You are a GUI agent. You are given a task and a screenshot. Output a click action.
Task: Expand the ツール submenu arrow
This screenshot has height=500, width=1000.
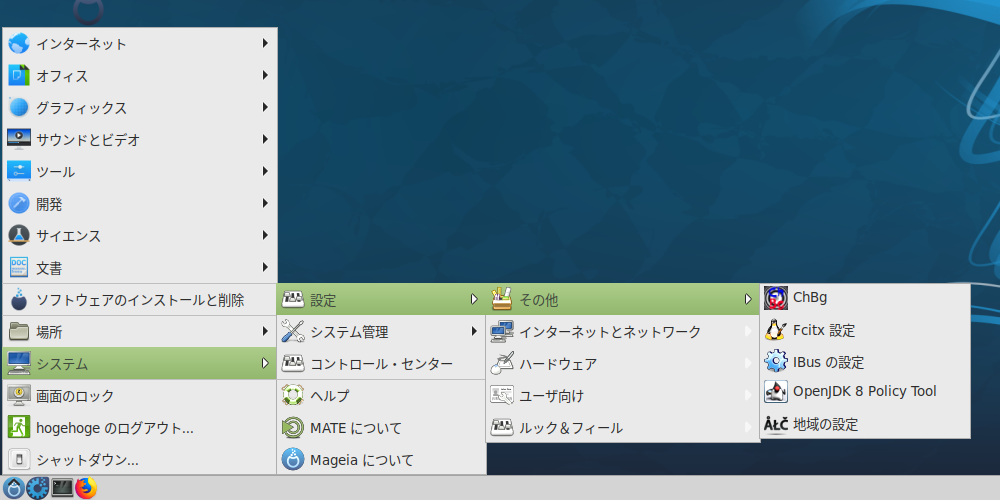(265, 172)
